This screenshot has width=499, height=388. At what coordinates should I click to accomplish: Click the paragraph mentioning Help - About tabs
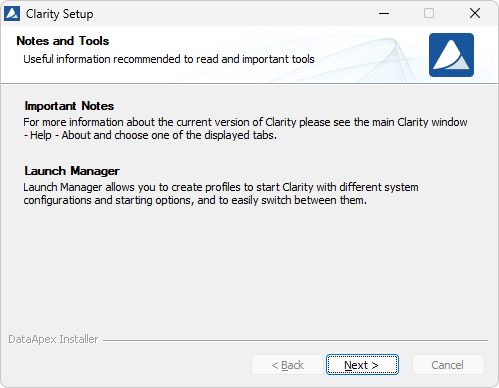(245, 129)
